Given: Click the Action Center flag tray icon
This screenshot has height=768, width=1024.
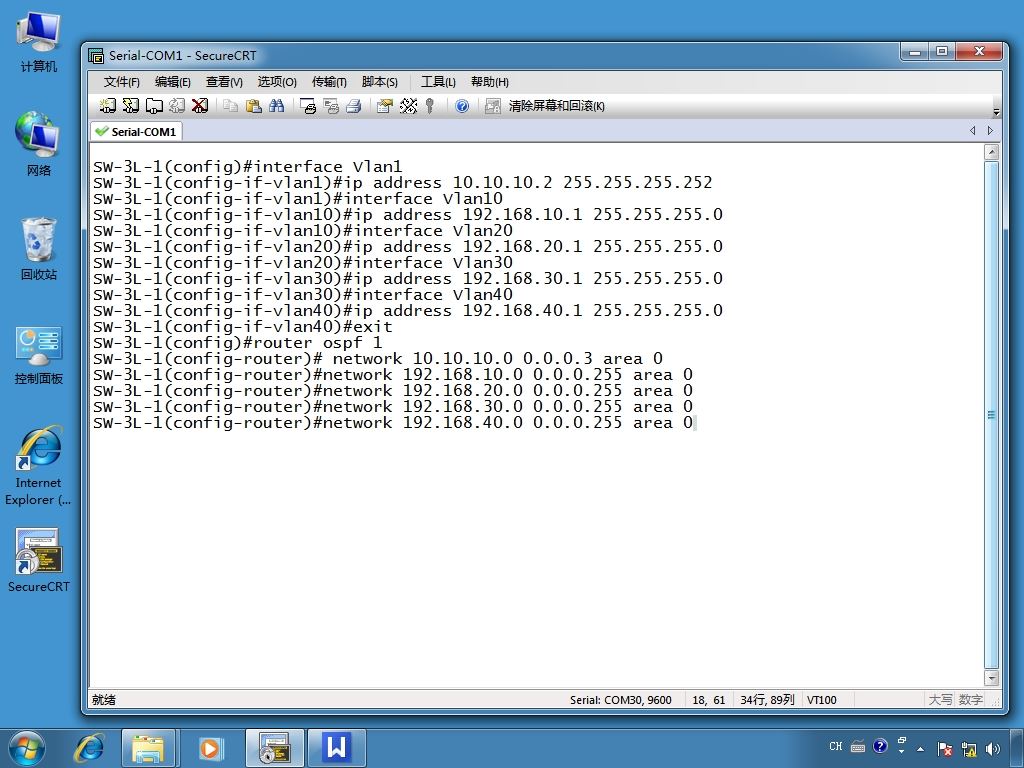Looking at the screenshot, I should point(944,749).
